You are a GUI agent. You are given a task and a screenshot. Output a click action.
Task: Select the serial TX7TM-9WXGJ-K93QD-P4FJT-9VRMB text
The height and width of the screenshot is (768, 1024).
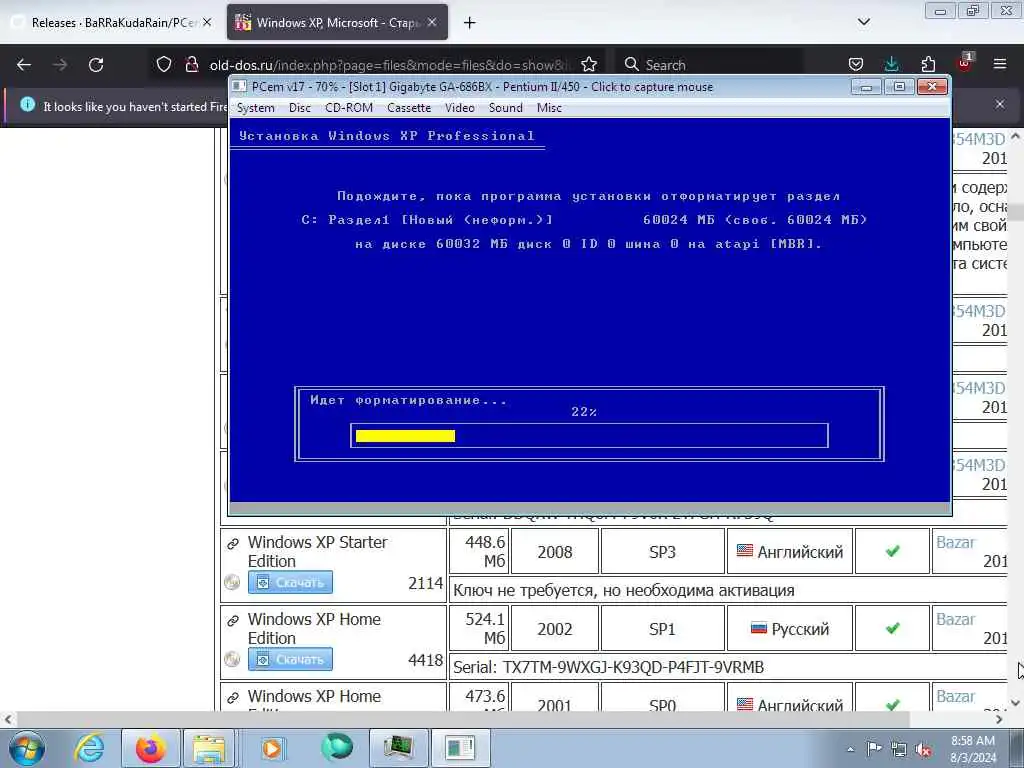[x=633, y=667]
